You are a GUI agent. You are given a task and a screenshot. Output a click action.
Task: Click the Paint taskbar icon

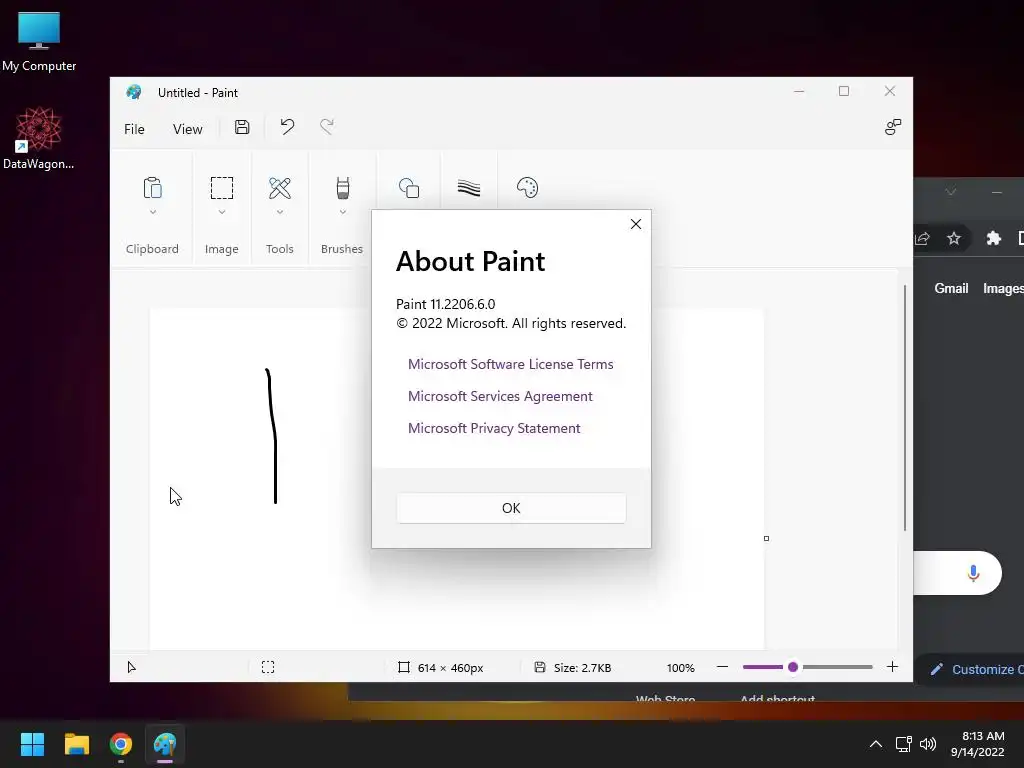[x=165, y=744]
